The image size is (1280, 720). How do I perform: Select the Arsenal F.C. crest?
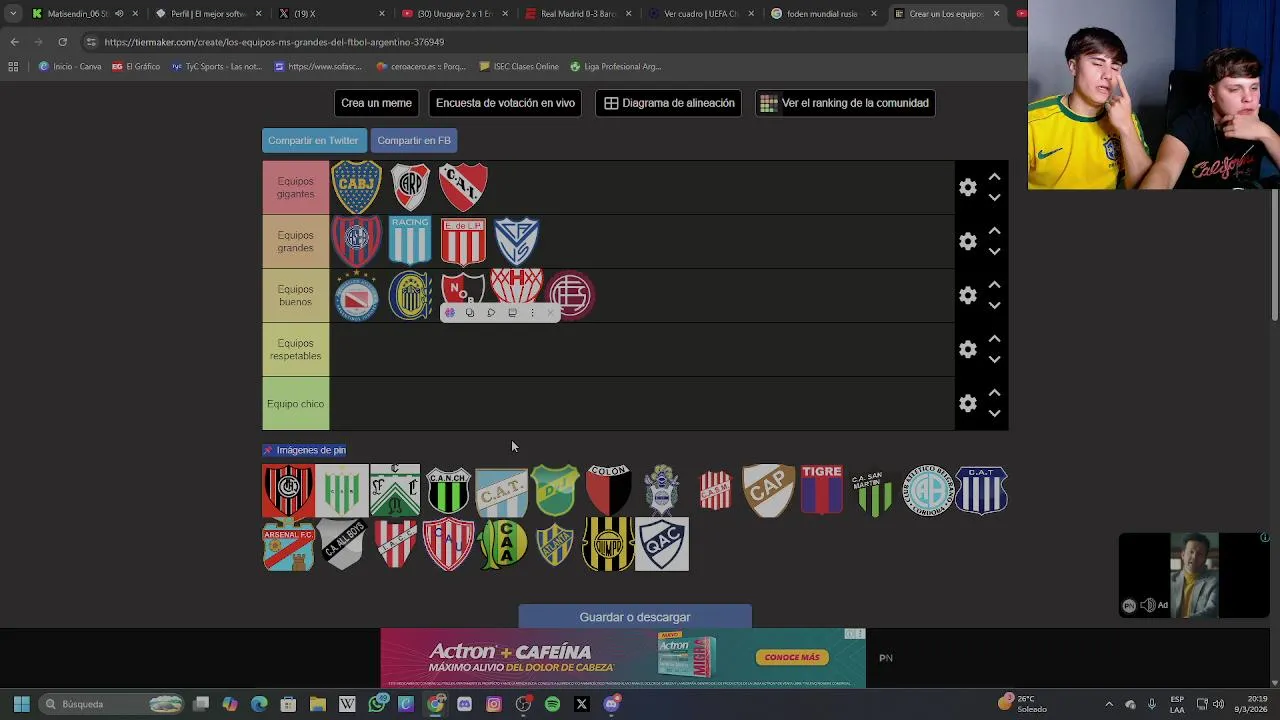click(x=288, y=544)
